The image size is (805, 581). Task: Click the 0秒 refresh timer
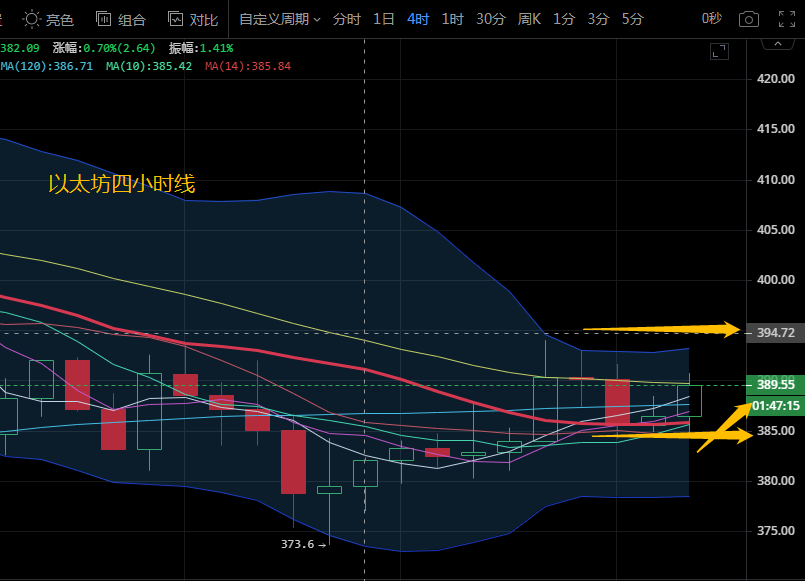click(x=711, y=19)
